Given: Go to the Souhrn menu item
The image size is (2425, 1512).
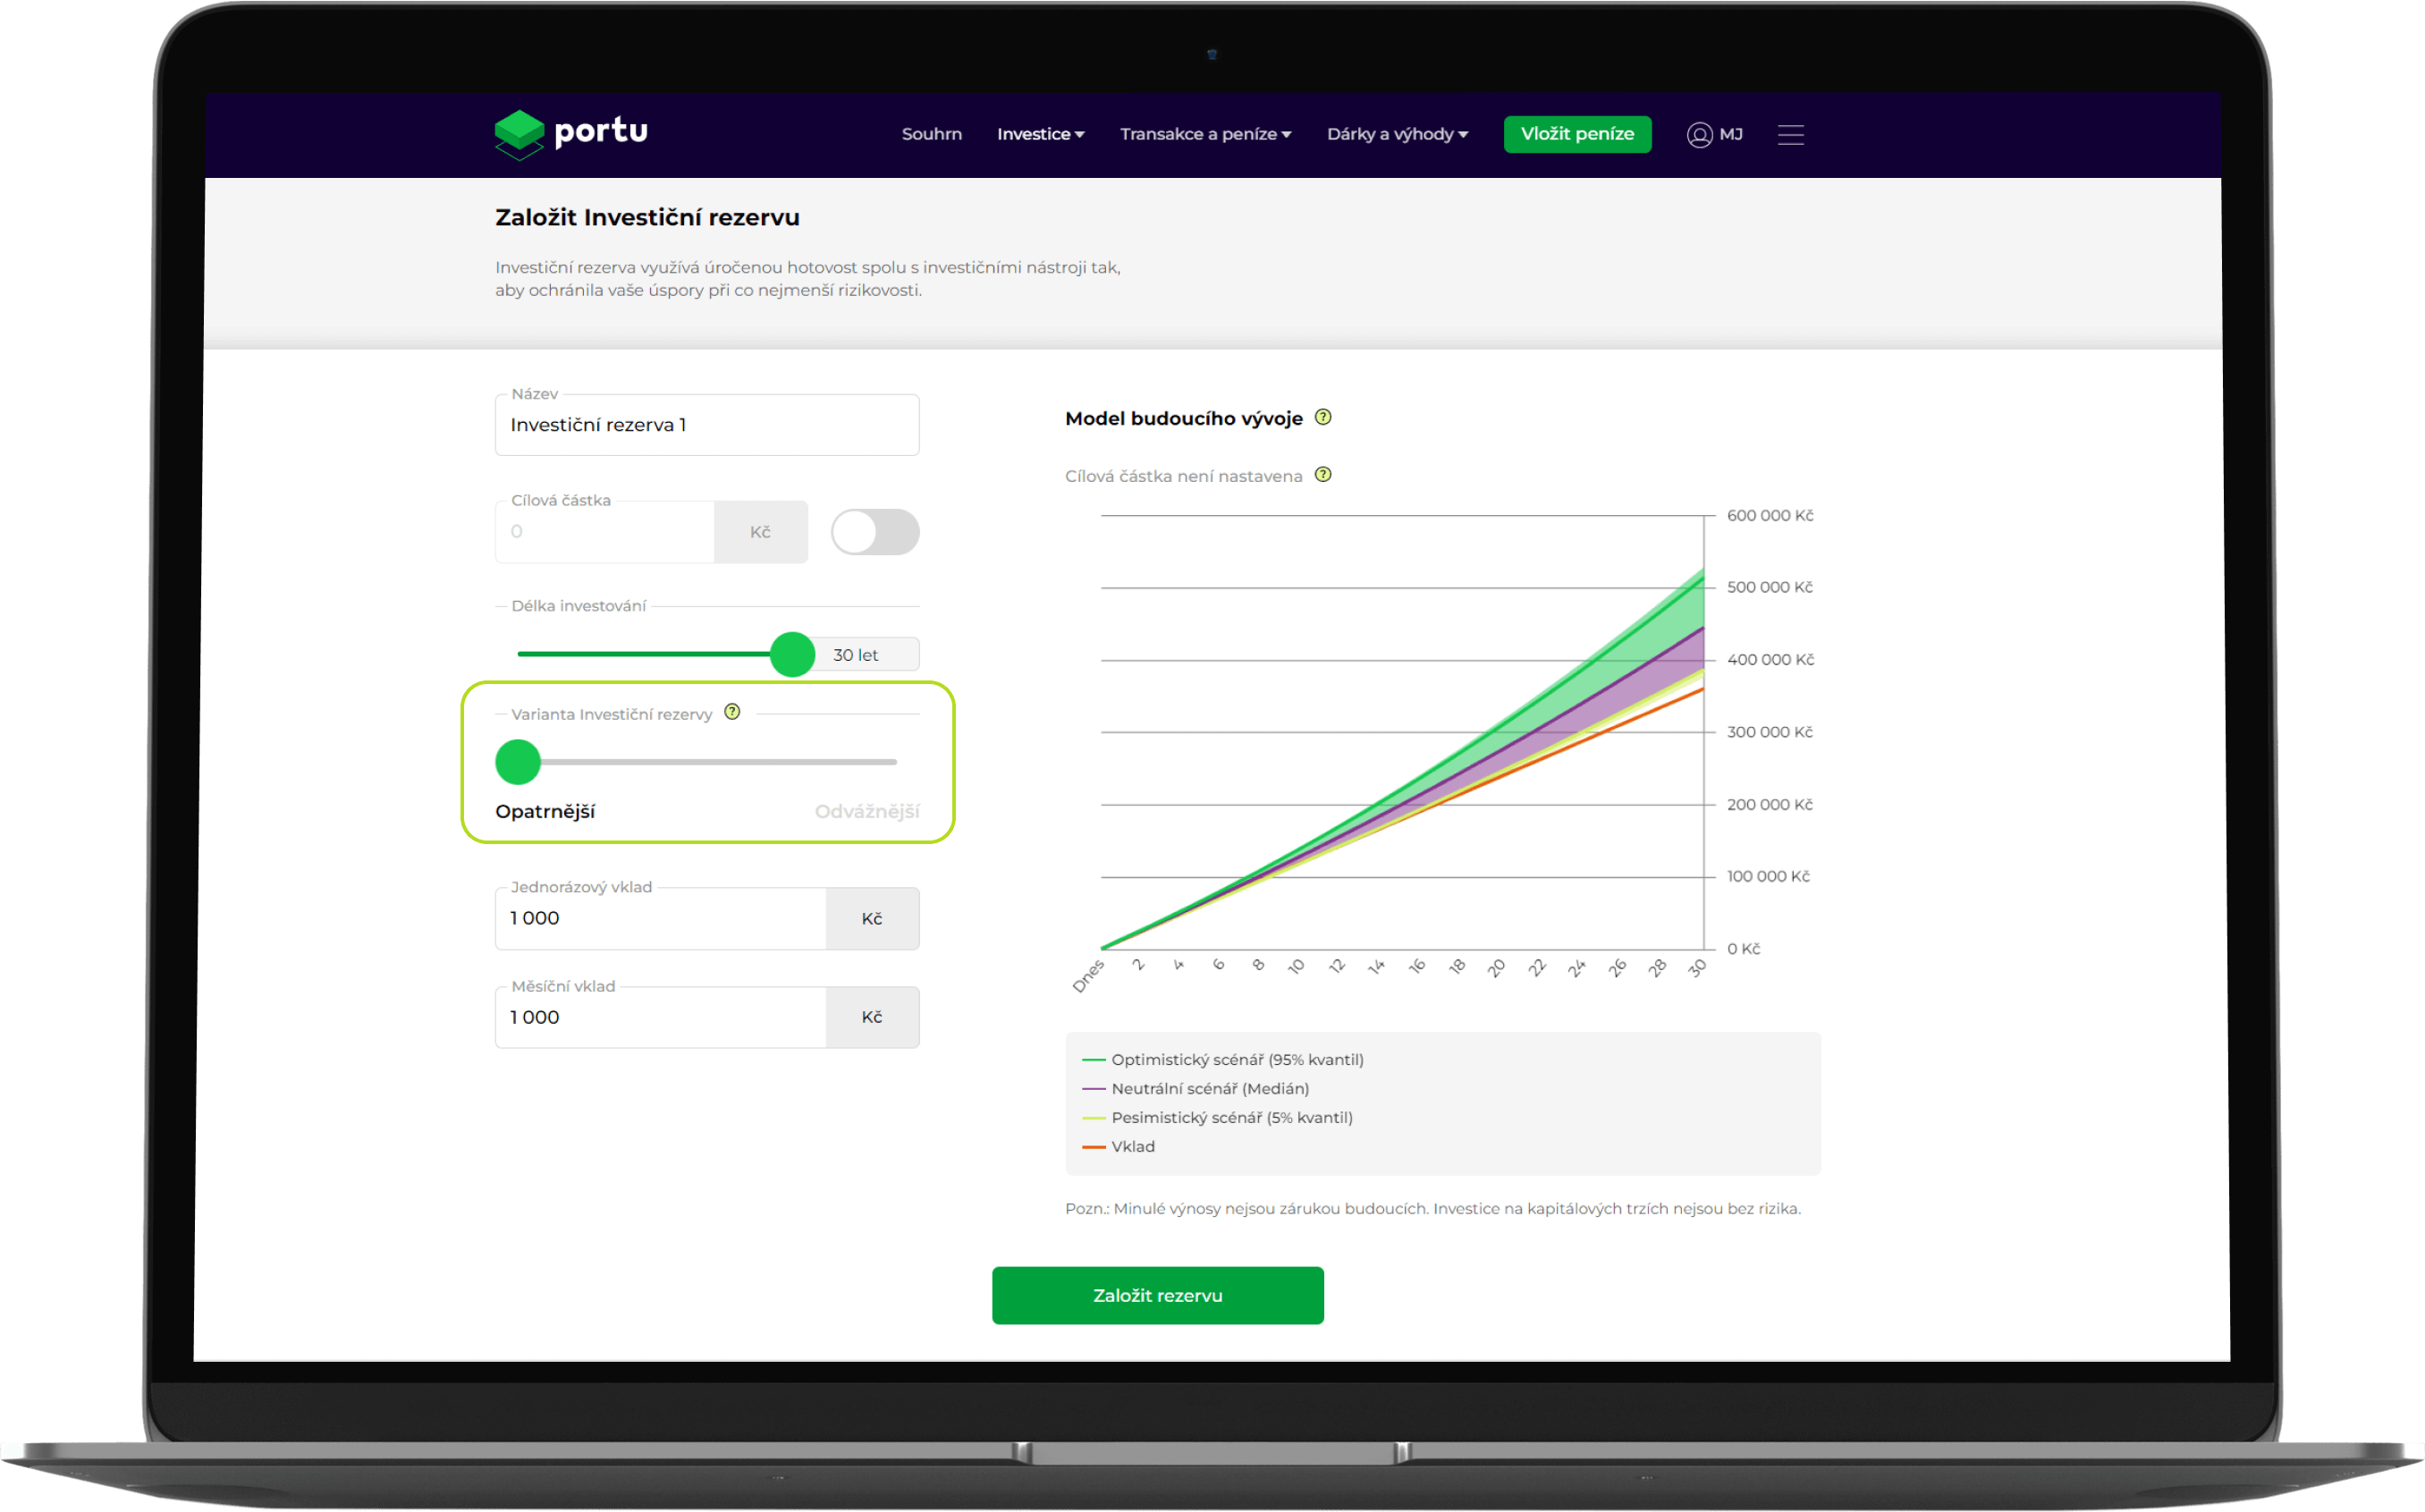Looking at the screenshot, I should click(931, 134).
